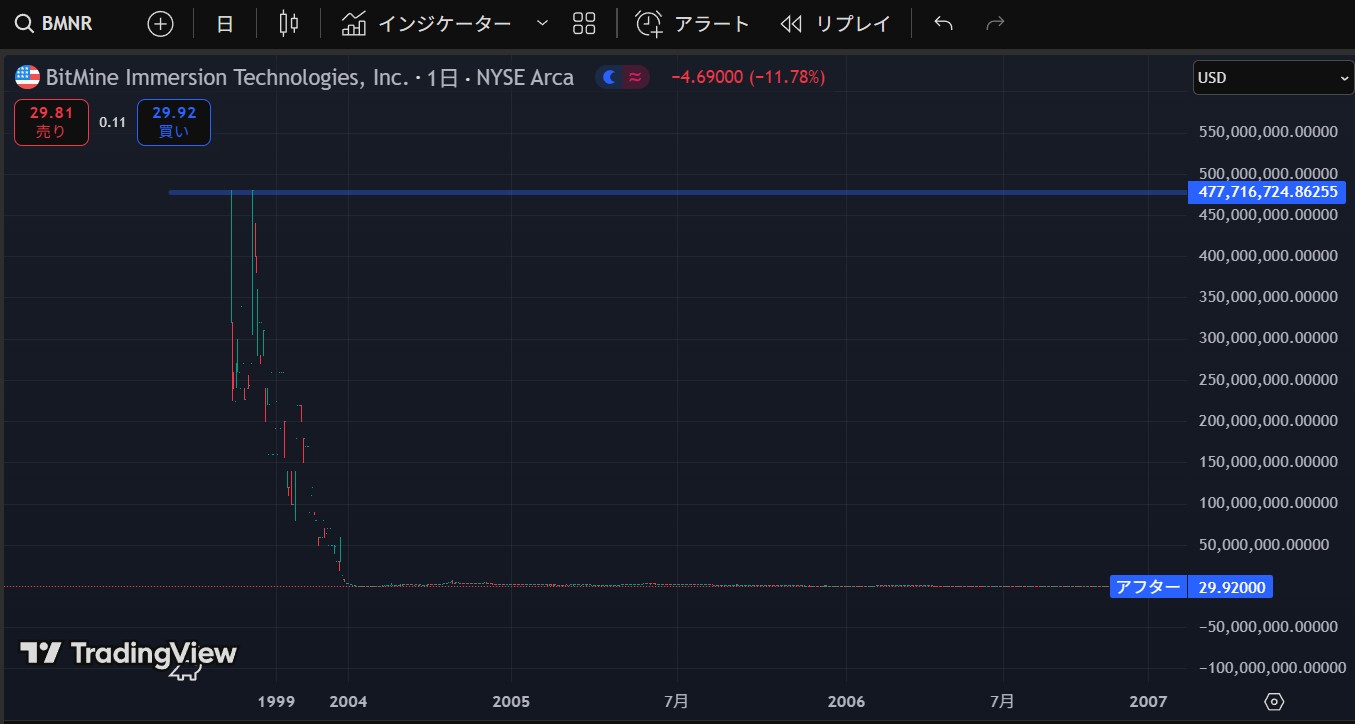
Task: Expand indicator favorites dropdown arrow
Action: (x=542, y=23)
